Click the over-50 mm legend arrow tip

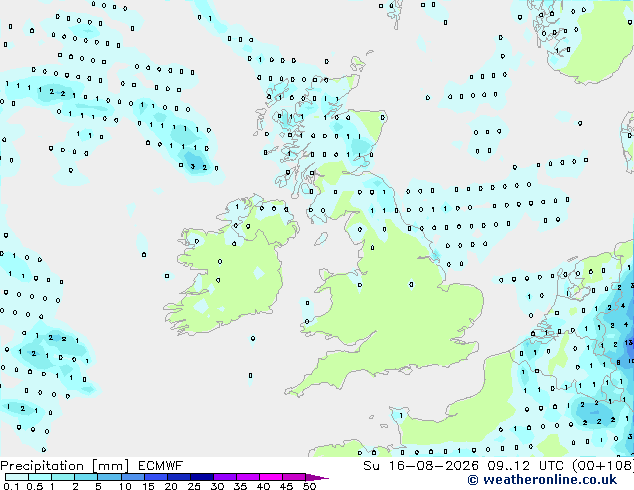click(x=317, y=477)
